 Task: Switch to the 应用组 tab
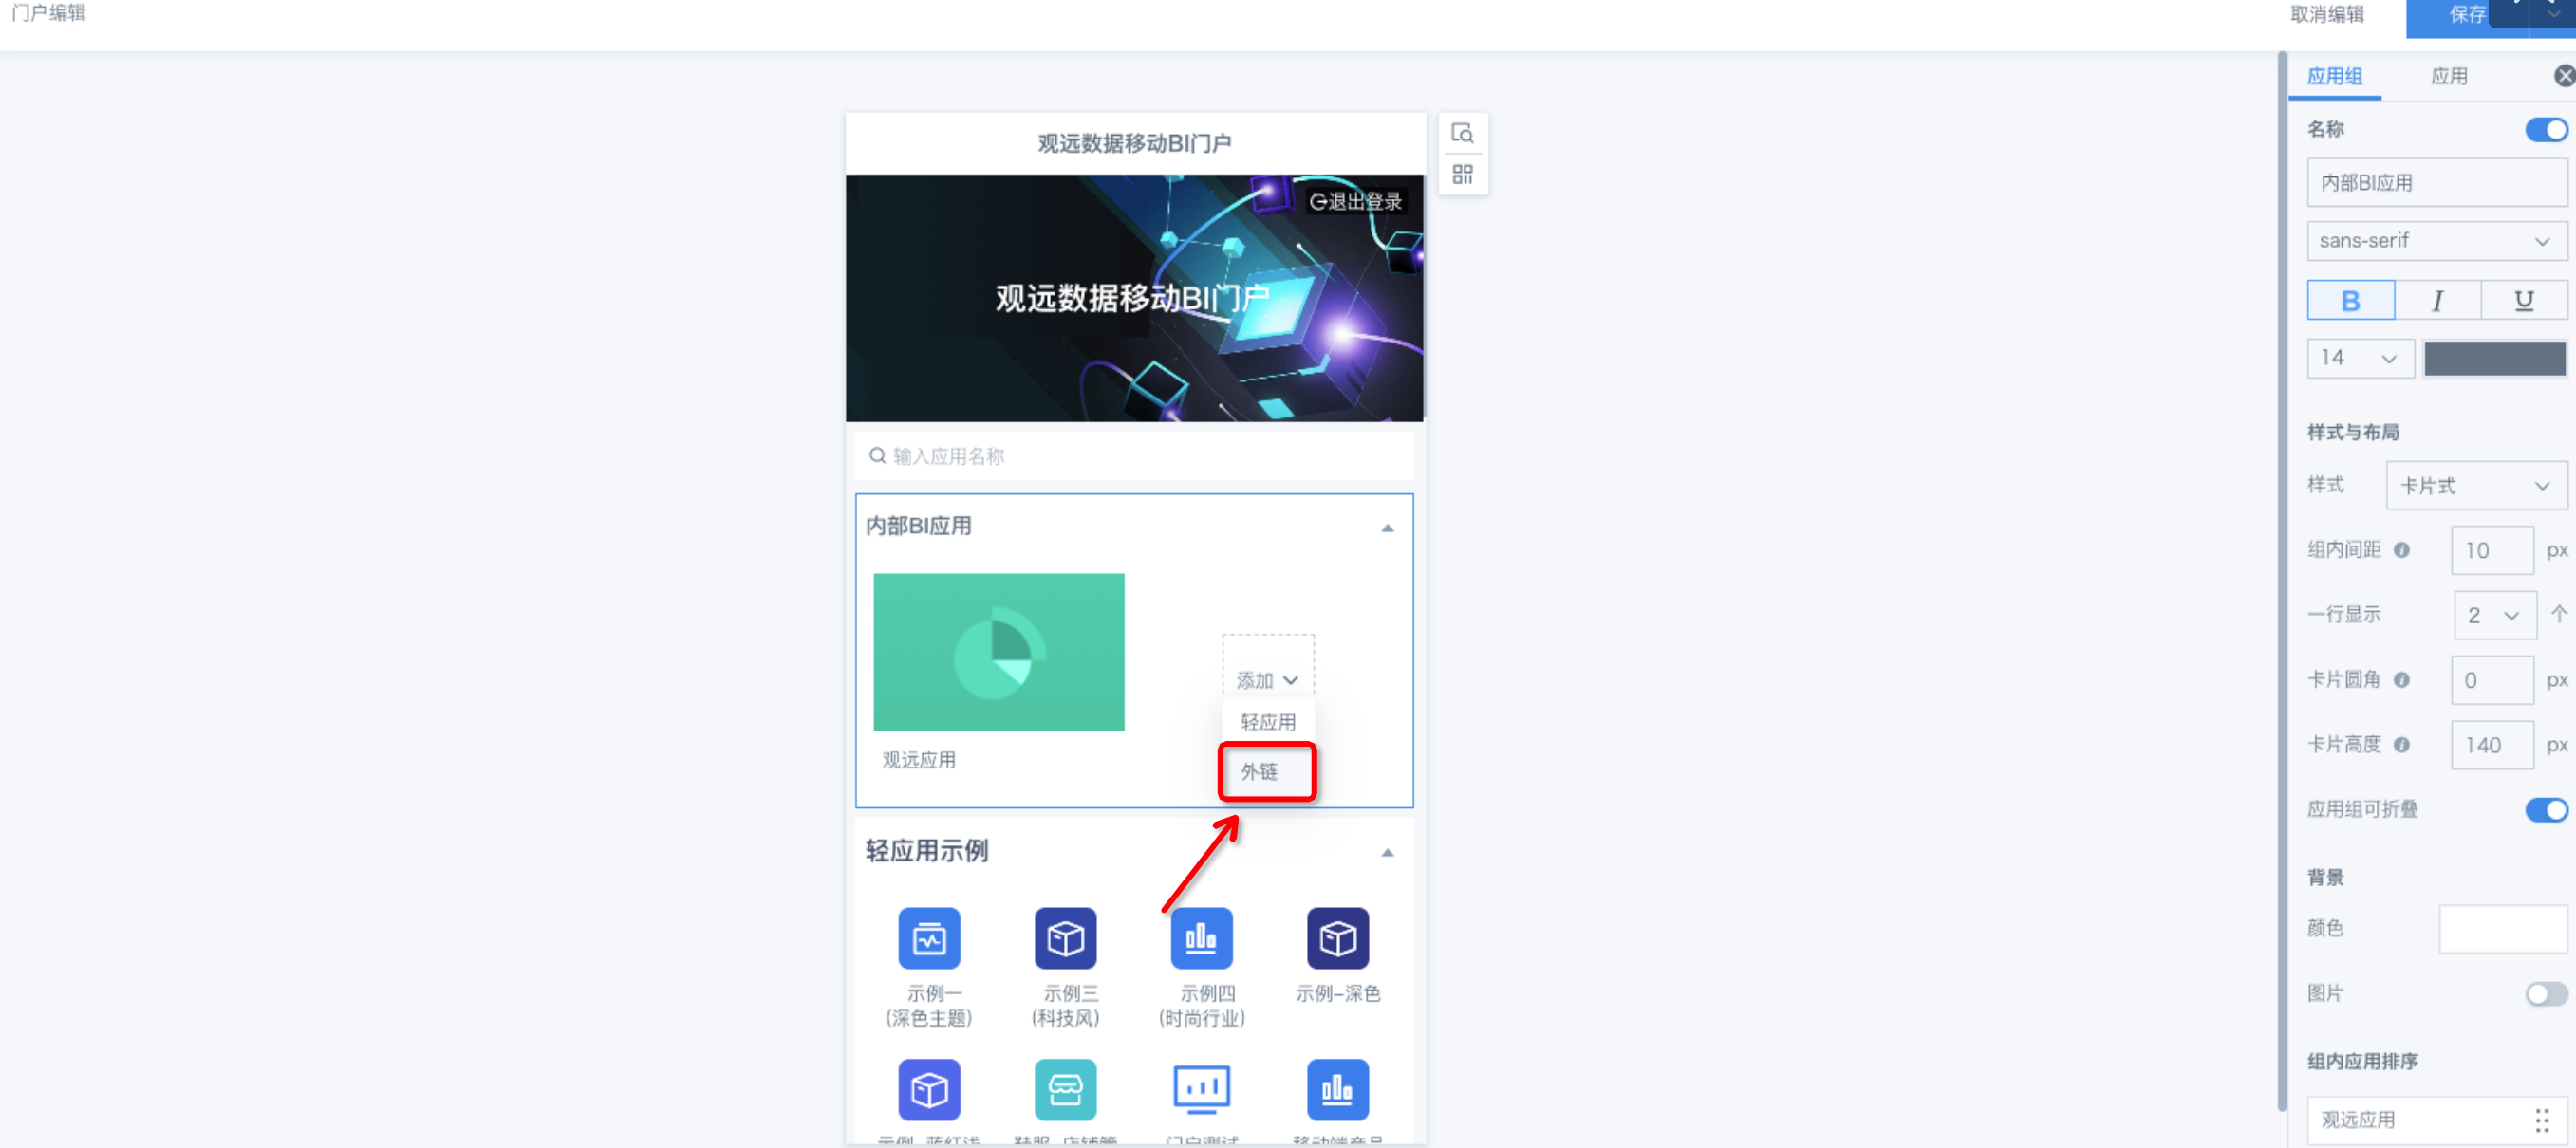click(x=2334, y=76)
